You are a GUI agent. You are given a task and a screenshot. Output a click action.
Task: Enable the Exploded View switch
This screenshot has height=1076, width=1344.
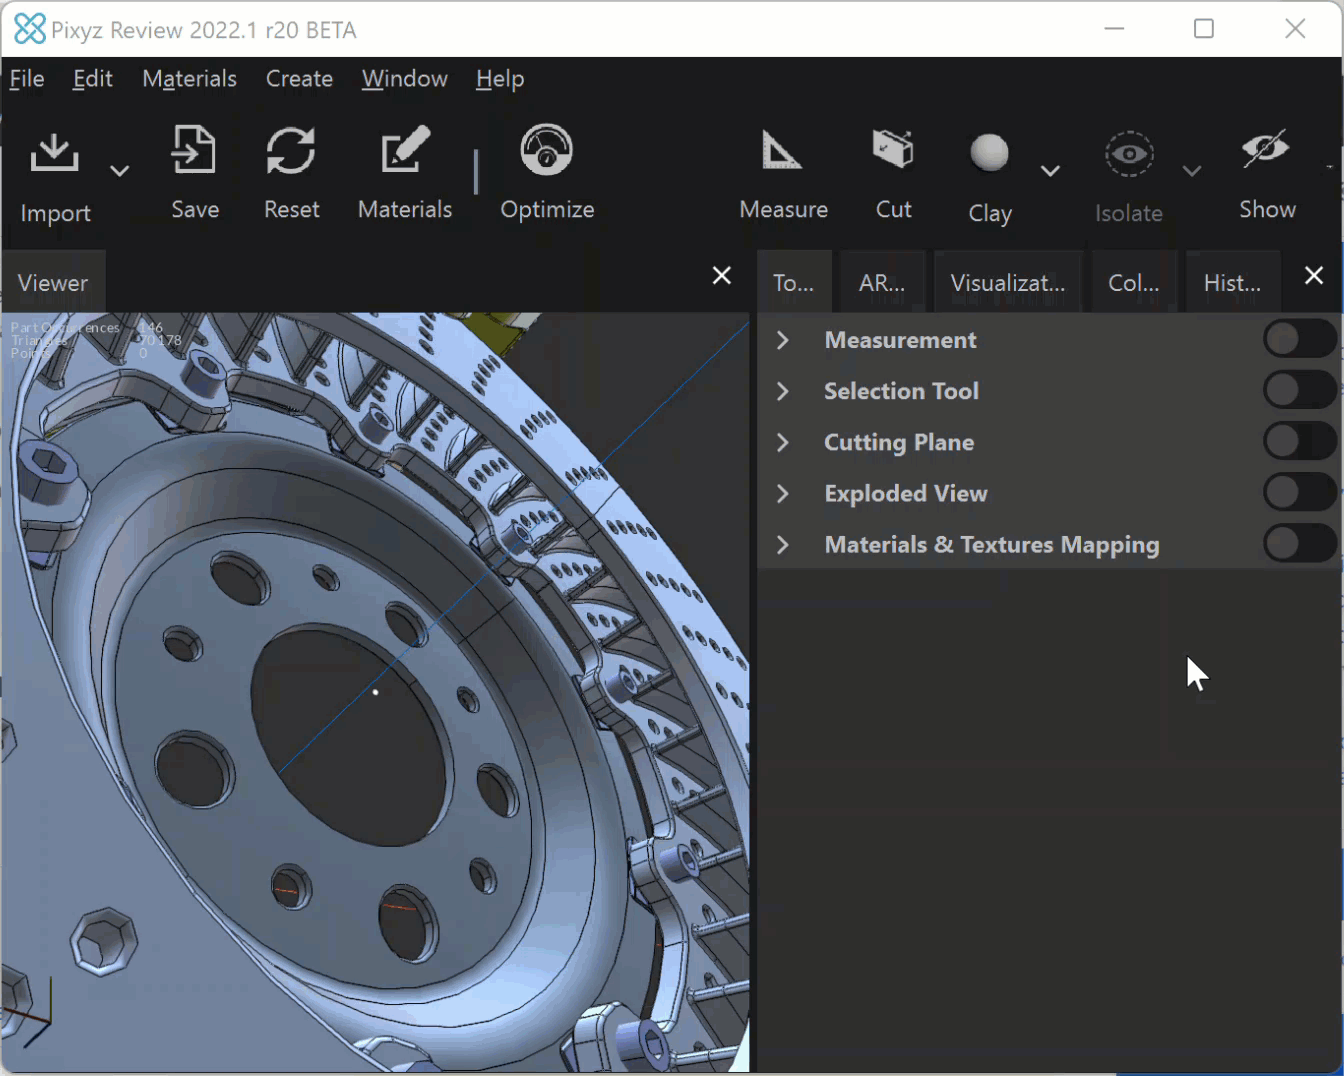(x=1299, y=492)
